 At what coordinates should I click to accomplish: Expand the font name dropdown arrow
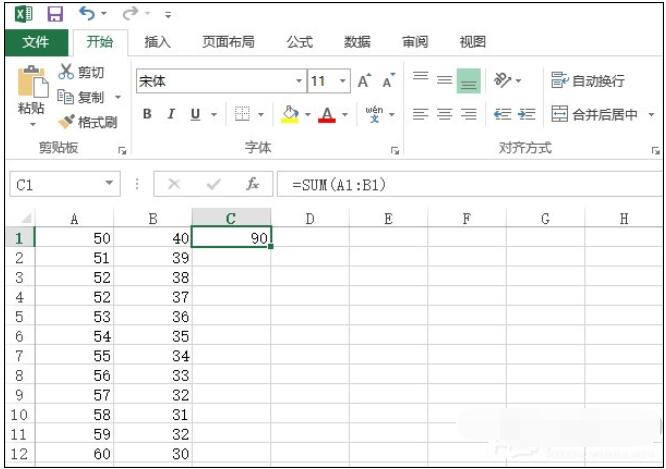click(x=299, y=81)
